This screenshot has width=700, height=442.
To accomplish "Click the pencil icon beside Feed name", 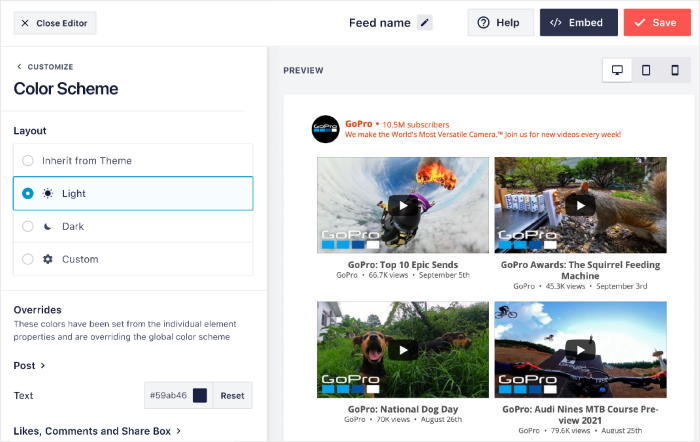I will (x=425, y=22).
